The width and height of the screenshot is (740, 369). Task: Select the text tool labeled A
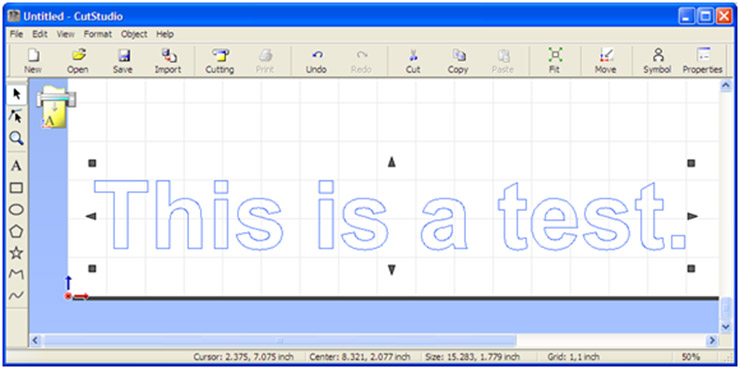coord(17,166)
